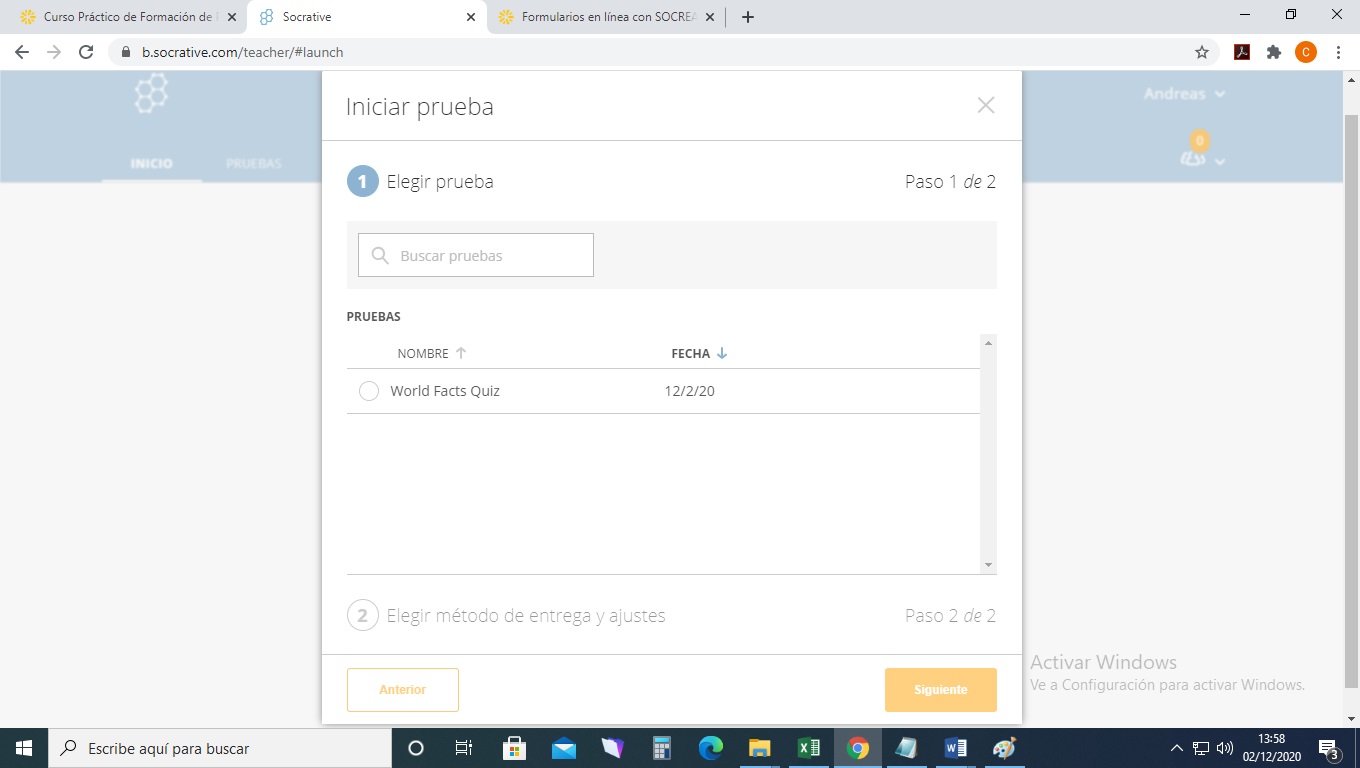This screenshot has height=768, width=1360.
Task: Click the Windows taskbar search box
Action: 220,748
